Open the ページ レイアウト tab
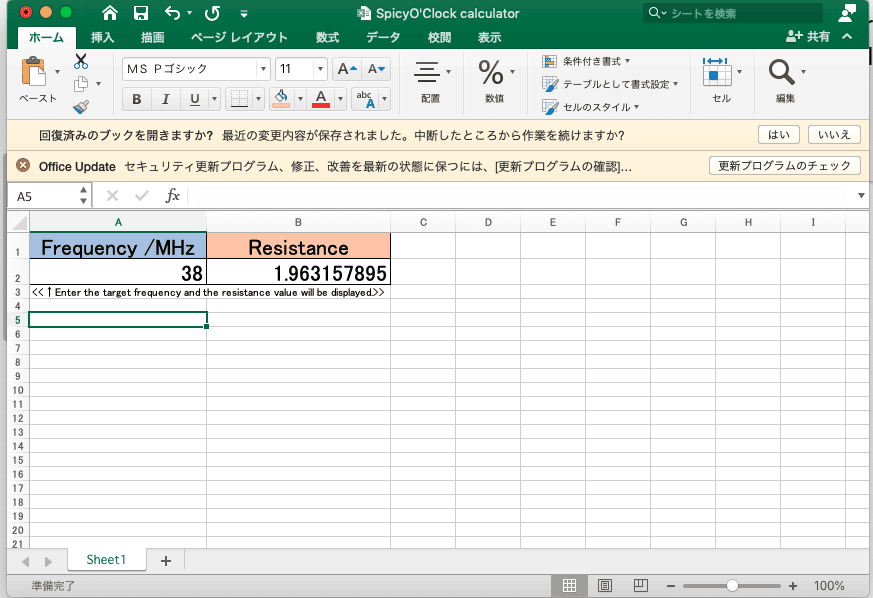This screenshot has height=598, width=873. pos(239,37)
